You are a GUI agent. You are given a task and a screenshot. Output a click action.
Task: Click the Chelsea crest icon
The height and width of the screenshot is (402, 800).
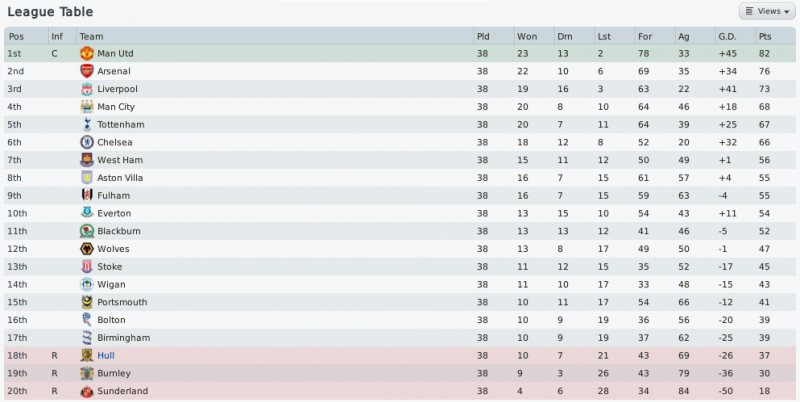point(86,142)
